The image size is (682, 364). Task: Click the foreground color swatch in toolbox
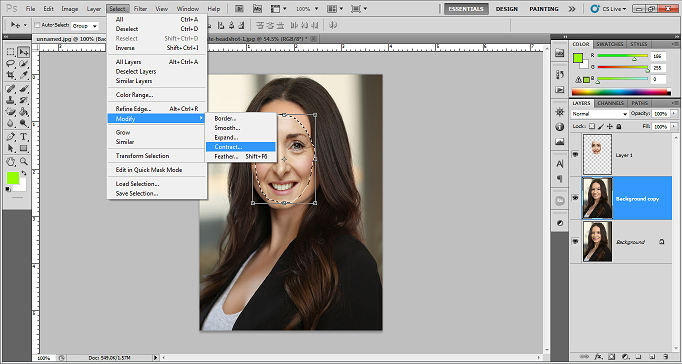[x=12, y=178]
